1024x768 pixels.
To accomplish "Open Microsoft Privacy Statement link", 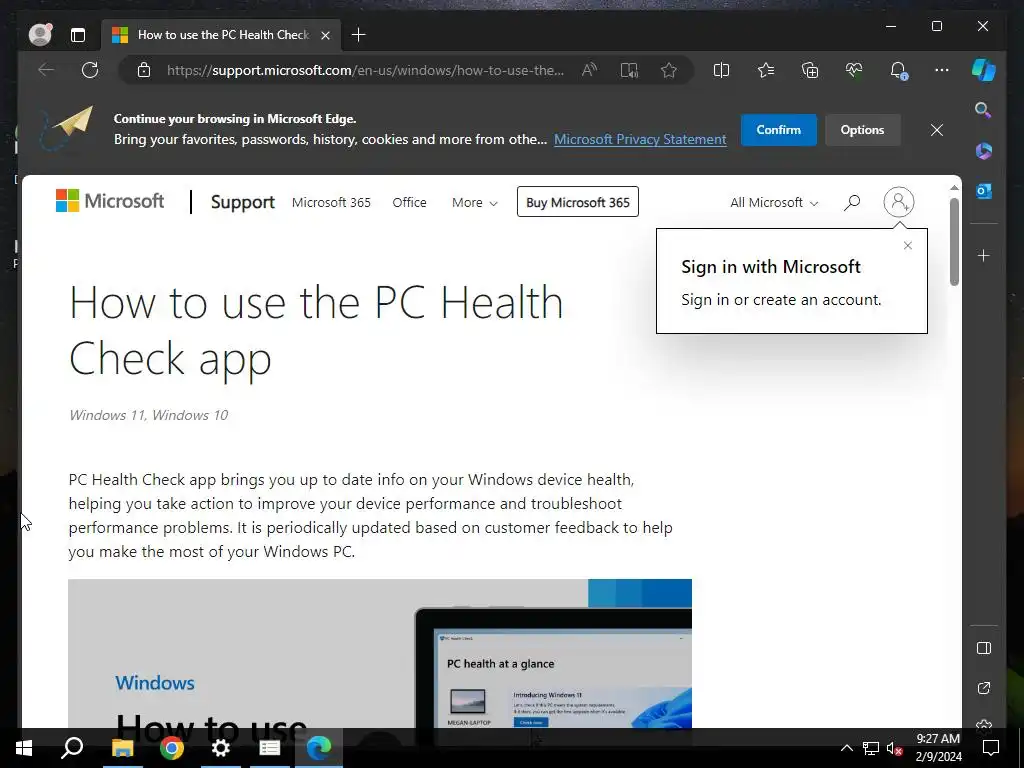I will pyautogui.click(x=640, y=139).
